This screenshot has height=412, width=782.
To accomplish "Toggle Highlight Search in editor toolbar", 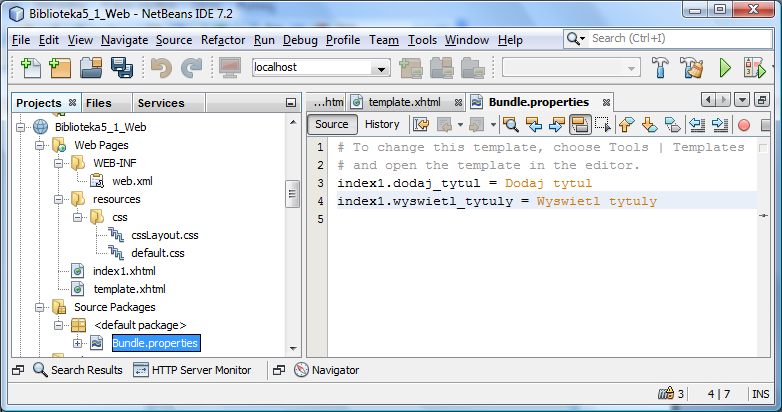I will (580, 124).
